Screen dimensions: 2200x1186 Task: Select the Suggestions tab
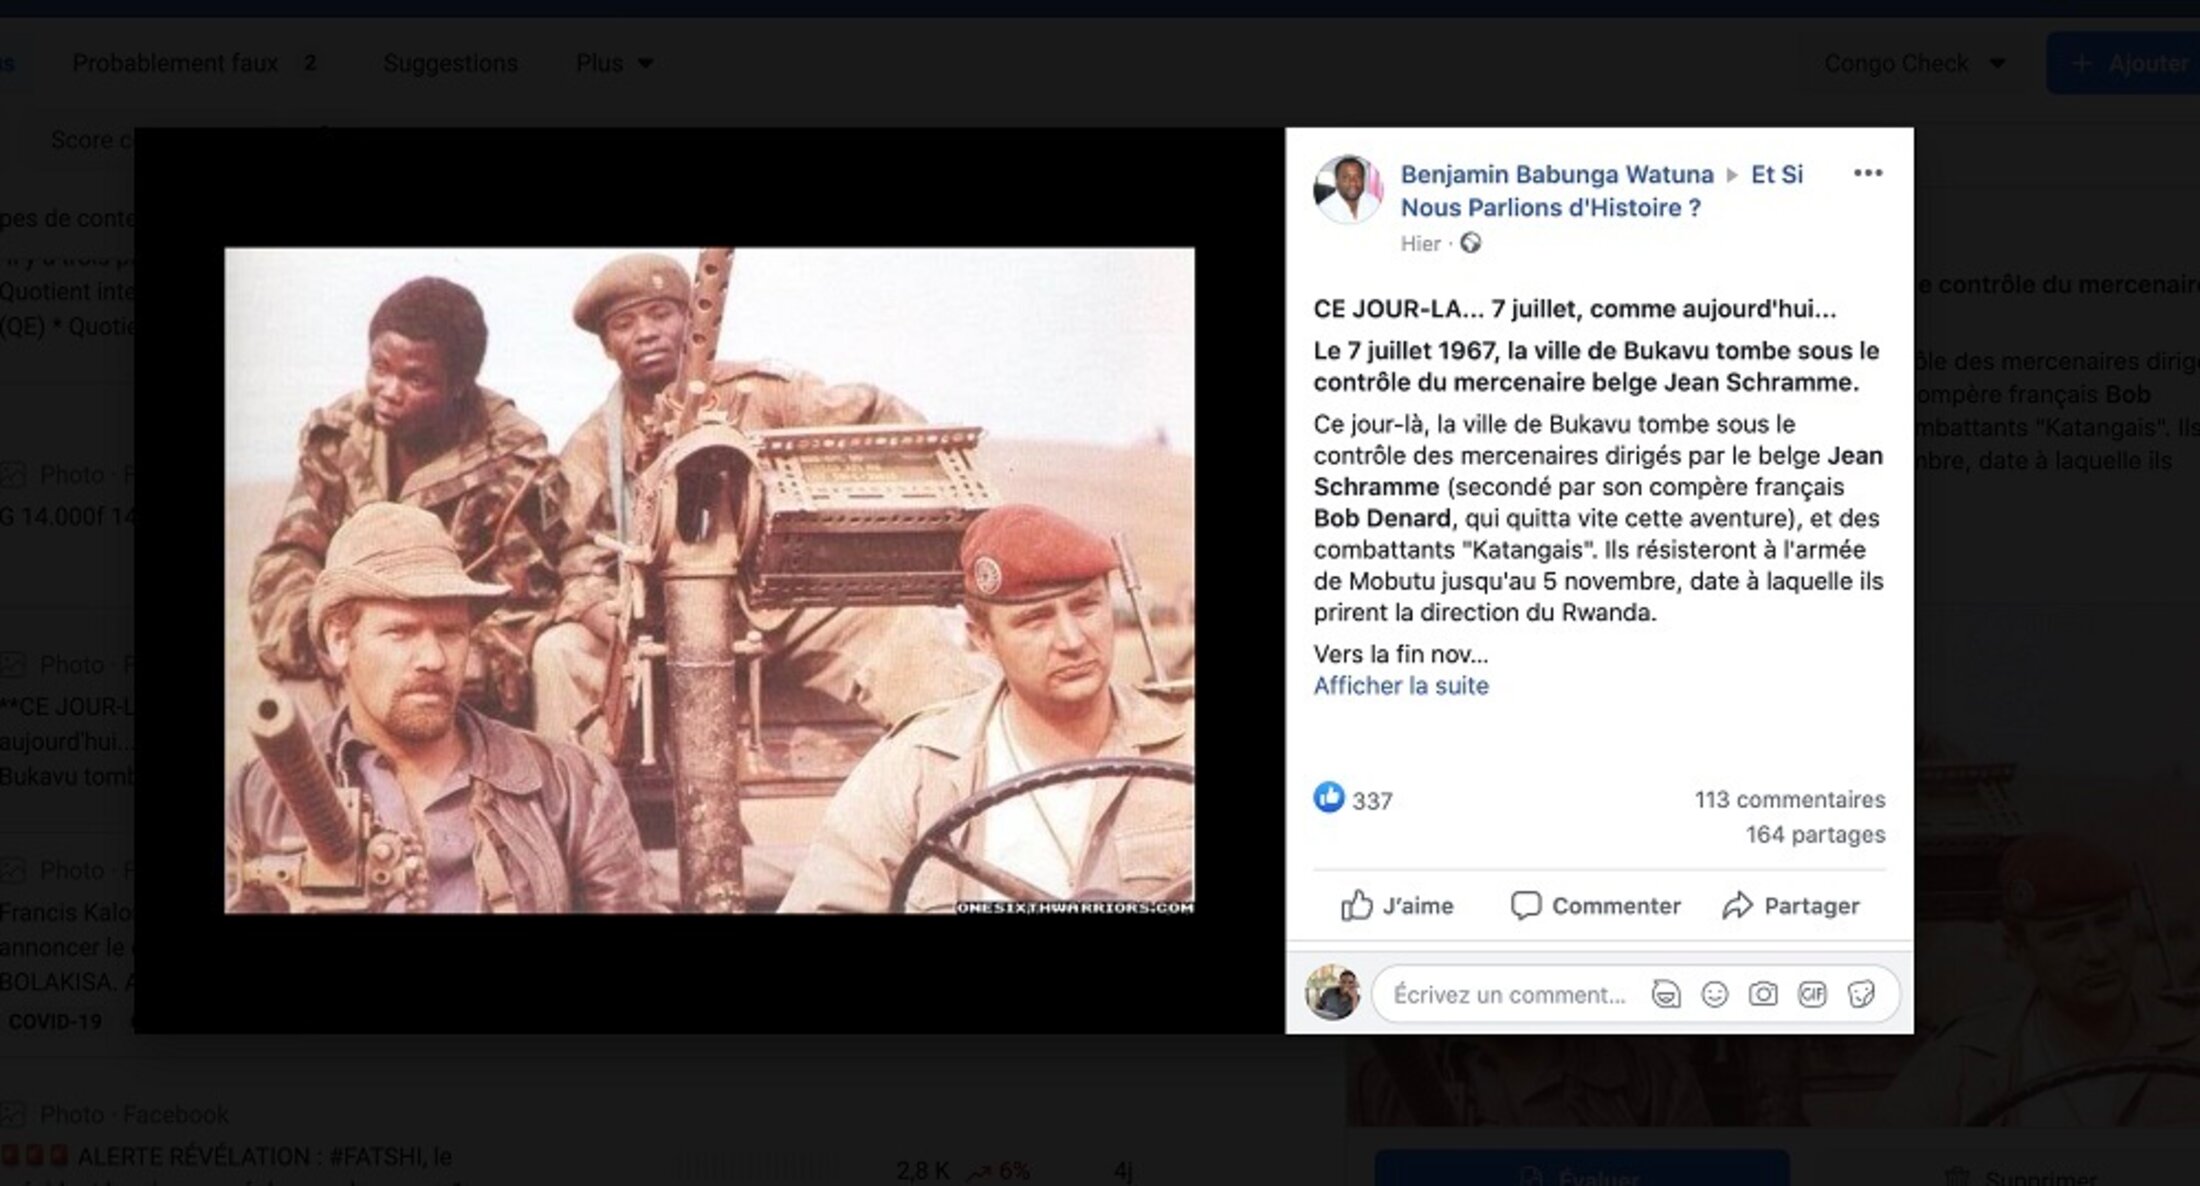(450, 63)
